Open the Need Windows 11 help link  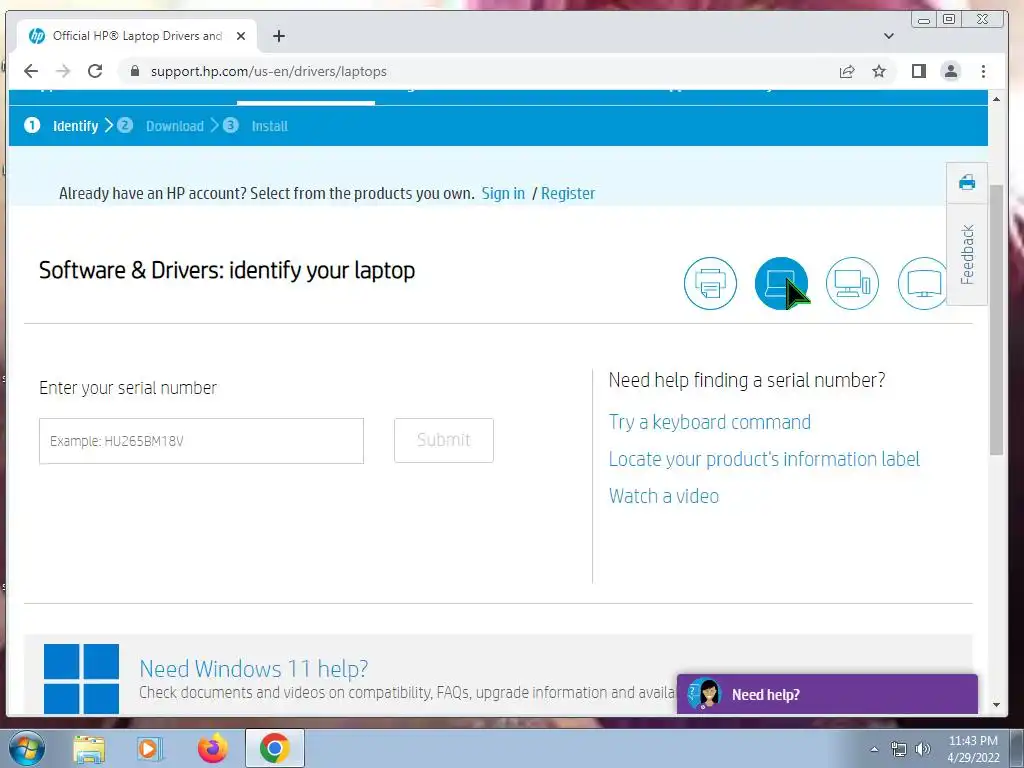(253, 669)
